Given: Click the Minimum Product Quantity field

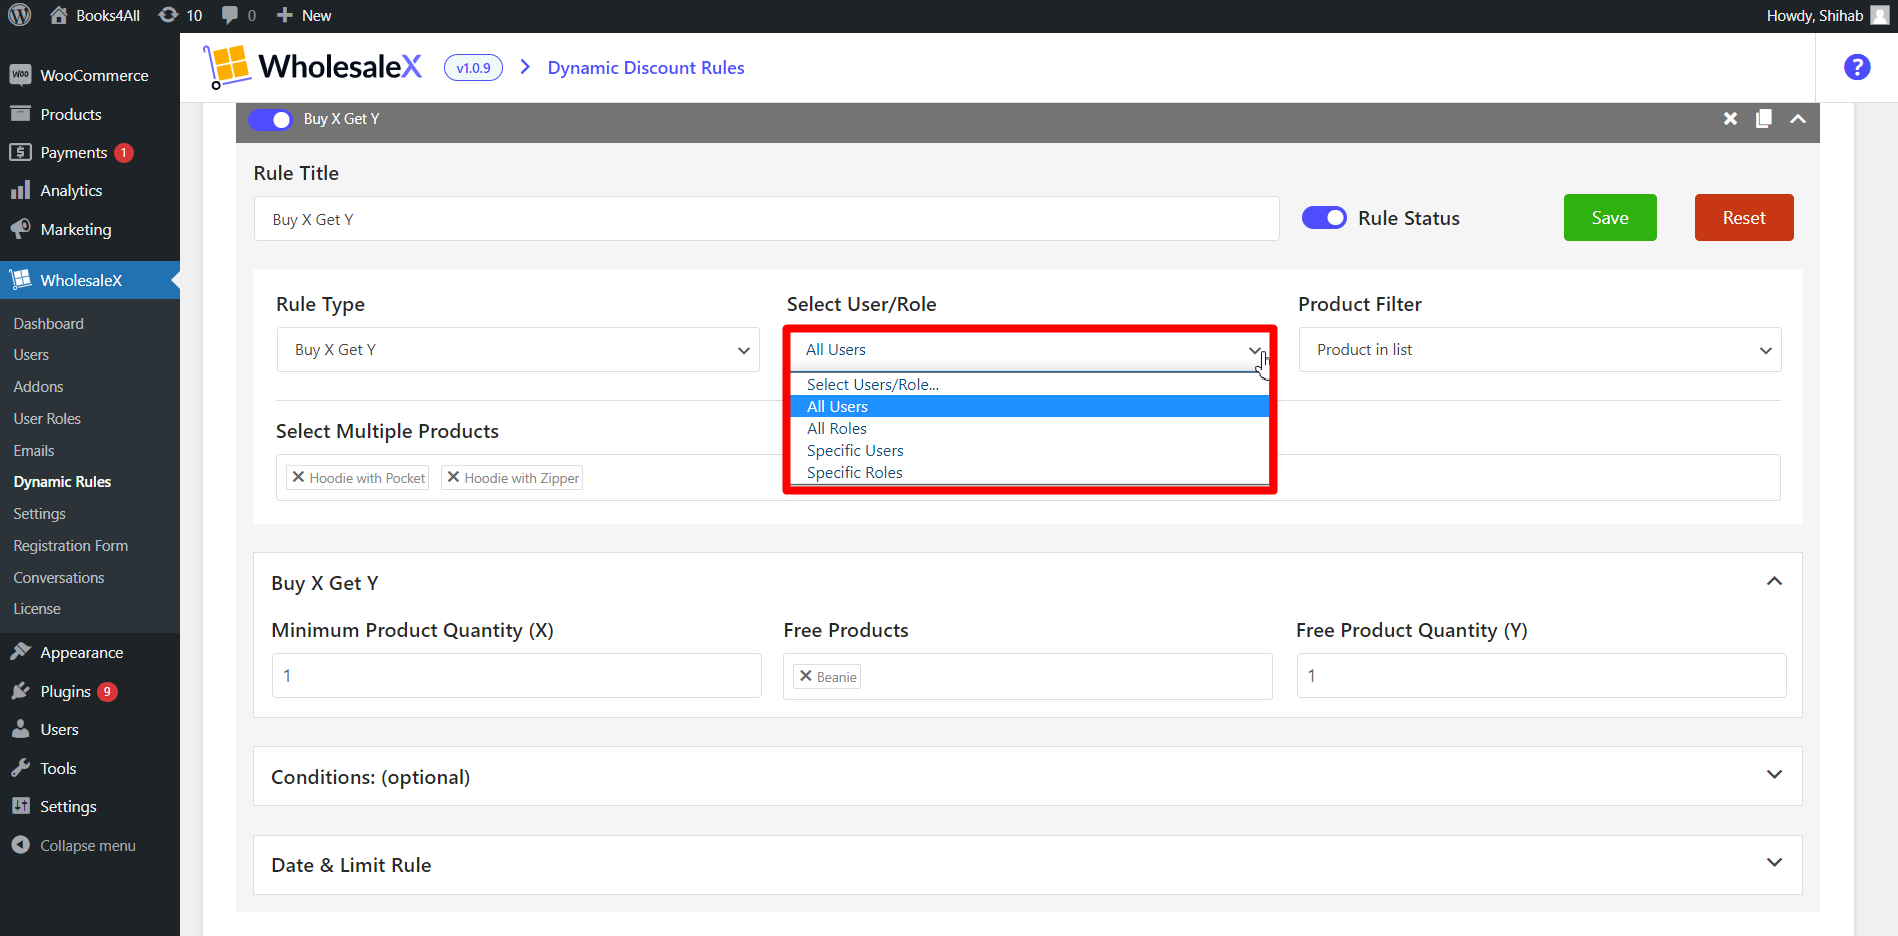Looking at the screenshot, I should 516,675.
